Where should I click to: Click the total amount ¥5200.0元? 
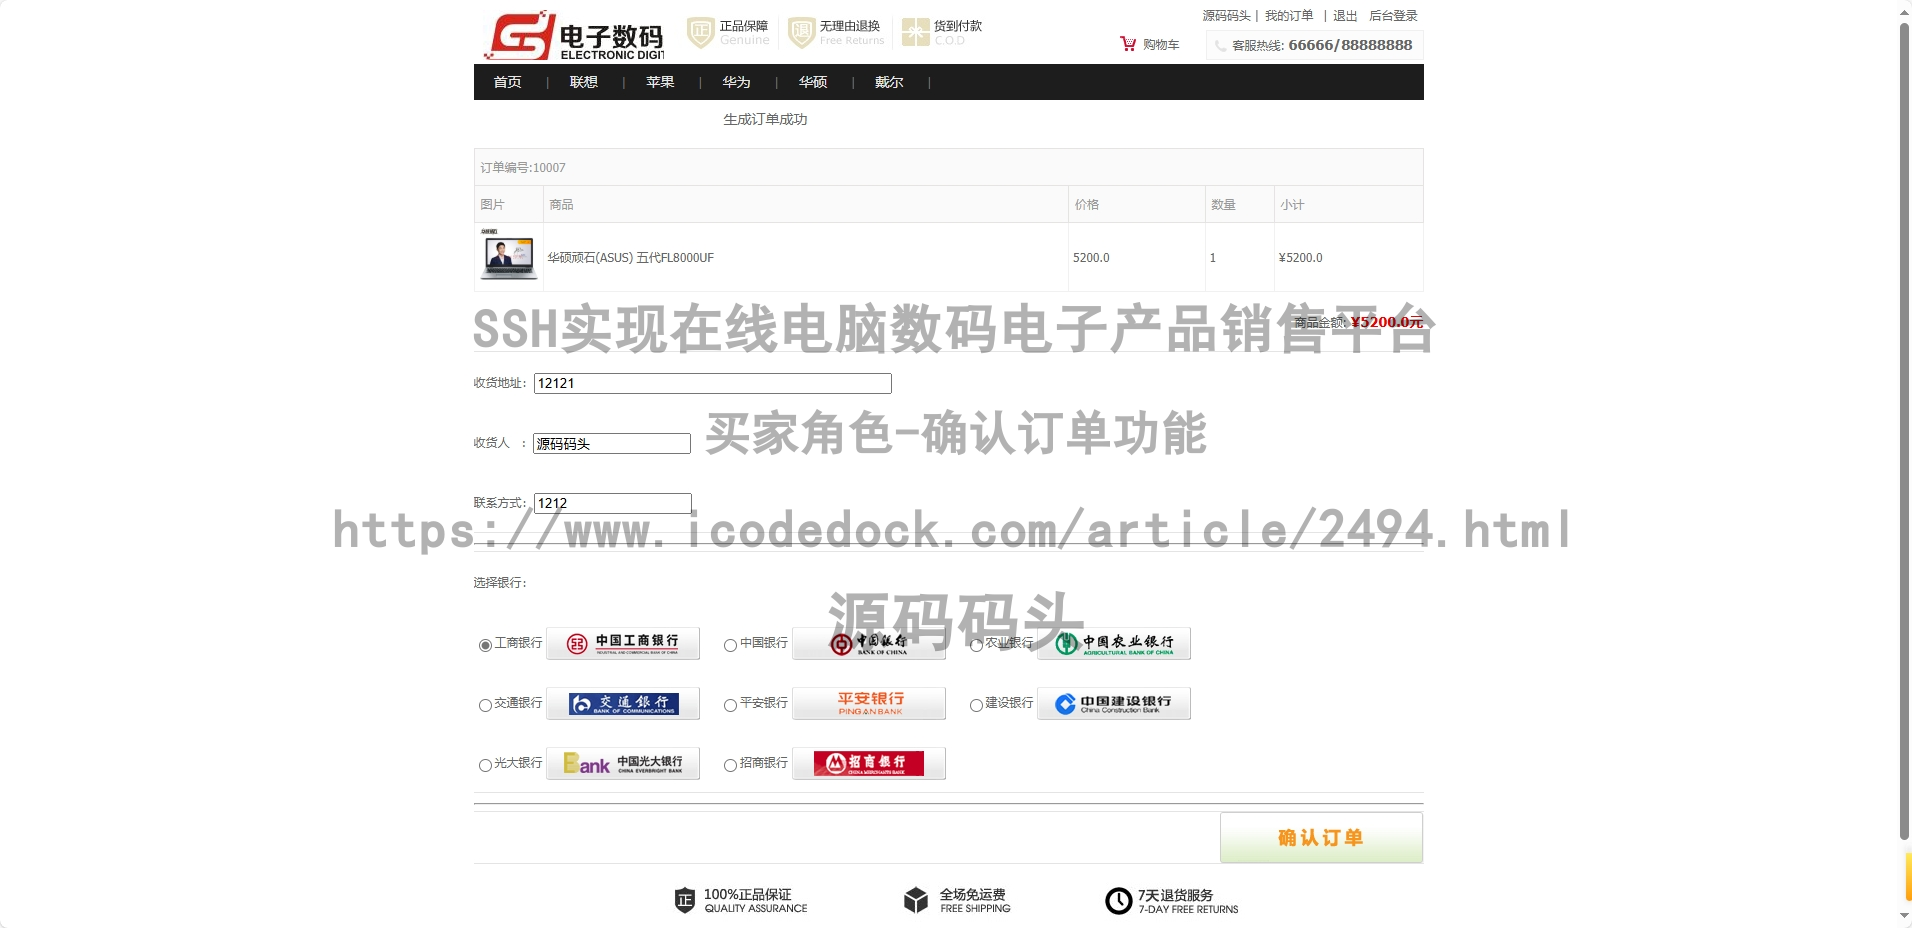(x=1386, y=322)
